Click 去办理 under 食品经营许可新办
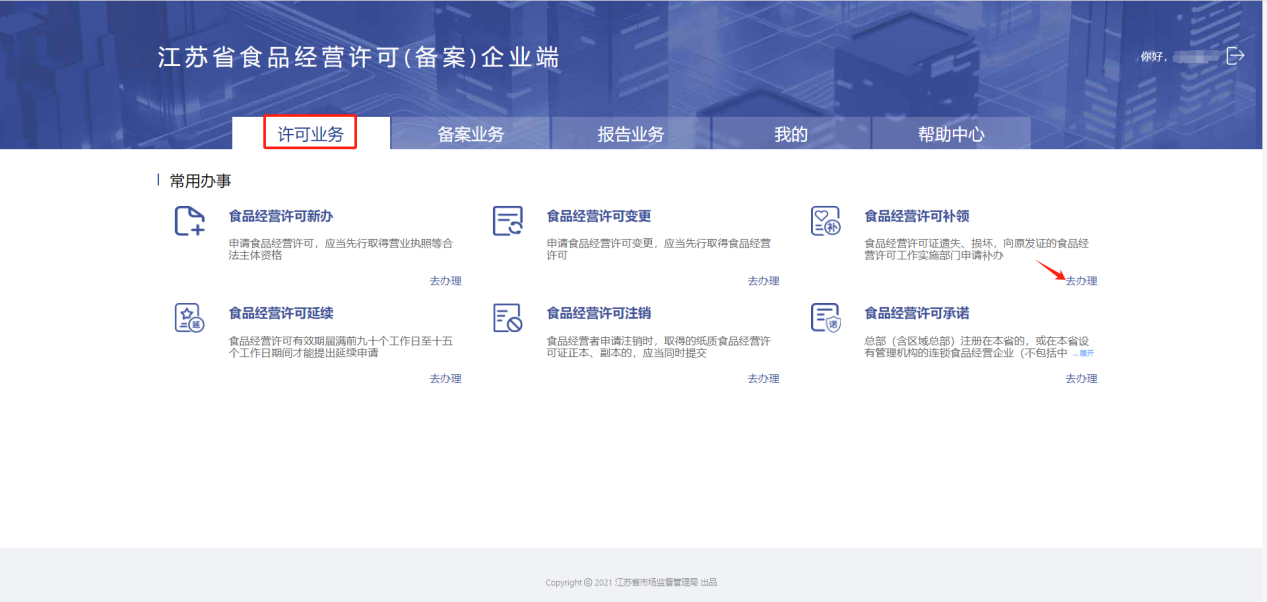Image resolution: width=1267 pixels, height=602 pixels. pos(445,281)
